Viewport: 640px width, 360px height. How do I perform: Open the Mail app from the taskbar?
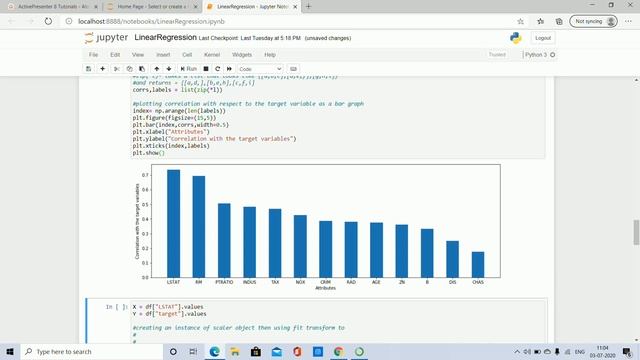(x=277, y=351)
